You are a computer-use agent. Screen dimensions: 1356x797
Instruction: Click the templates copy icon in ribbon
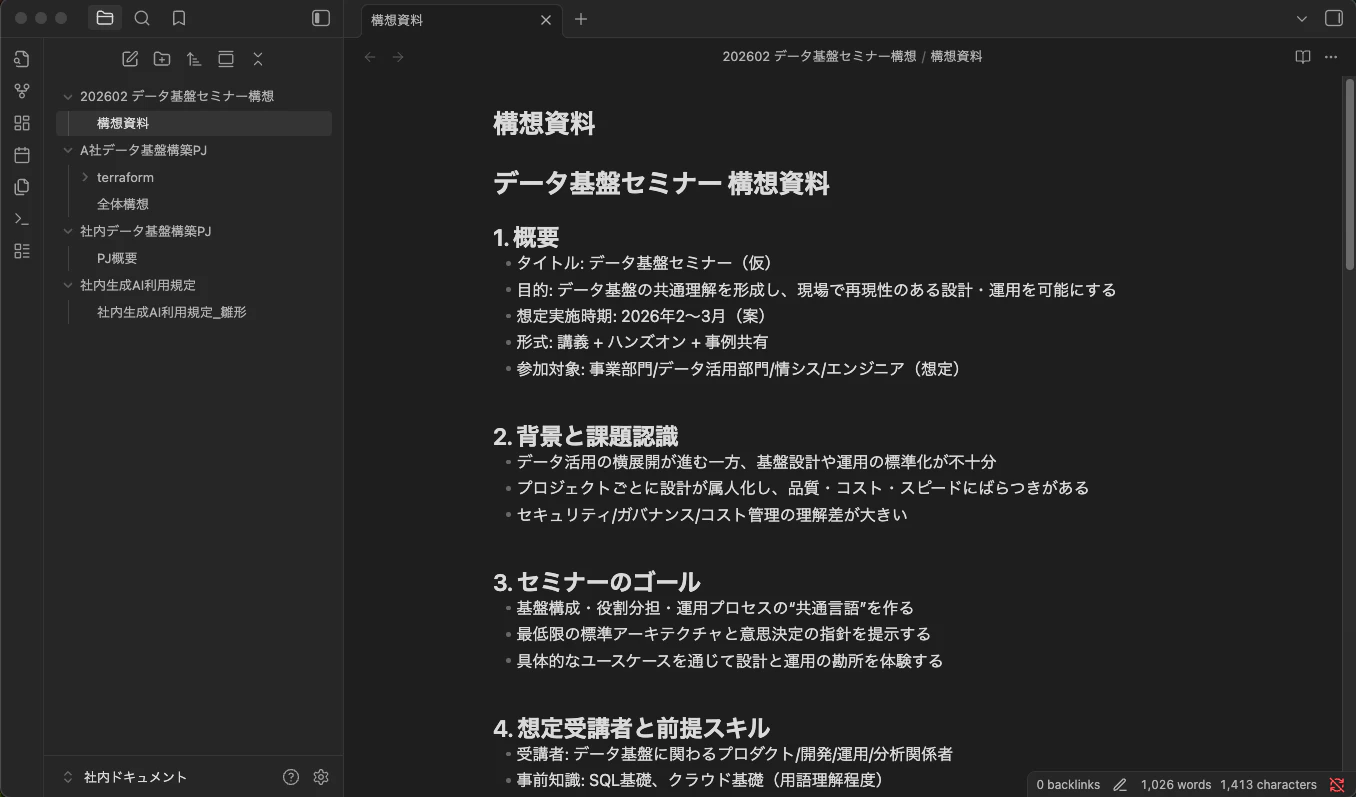pyautogui.click(x=22, y=187)
